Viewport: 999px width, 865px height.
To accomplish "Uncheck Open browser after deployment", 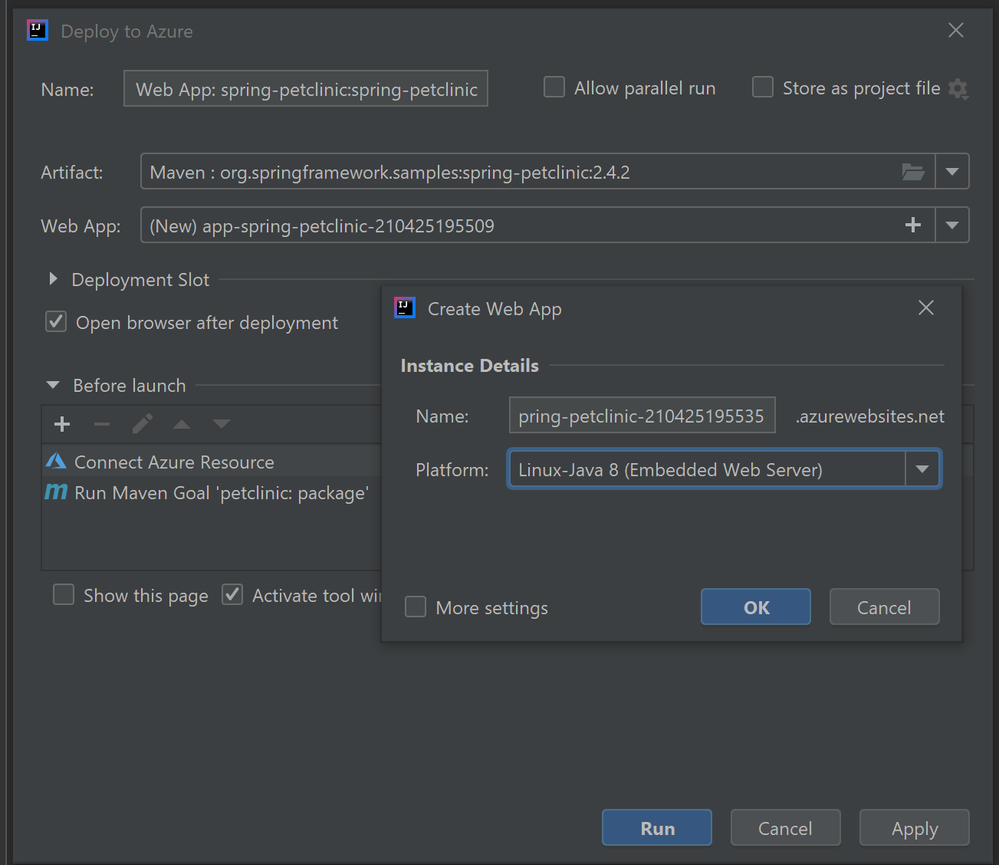I will pyautogui.click(x=56, y=322).
